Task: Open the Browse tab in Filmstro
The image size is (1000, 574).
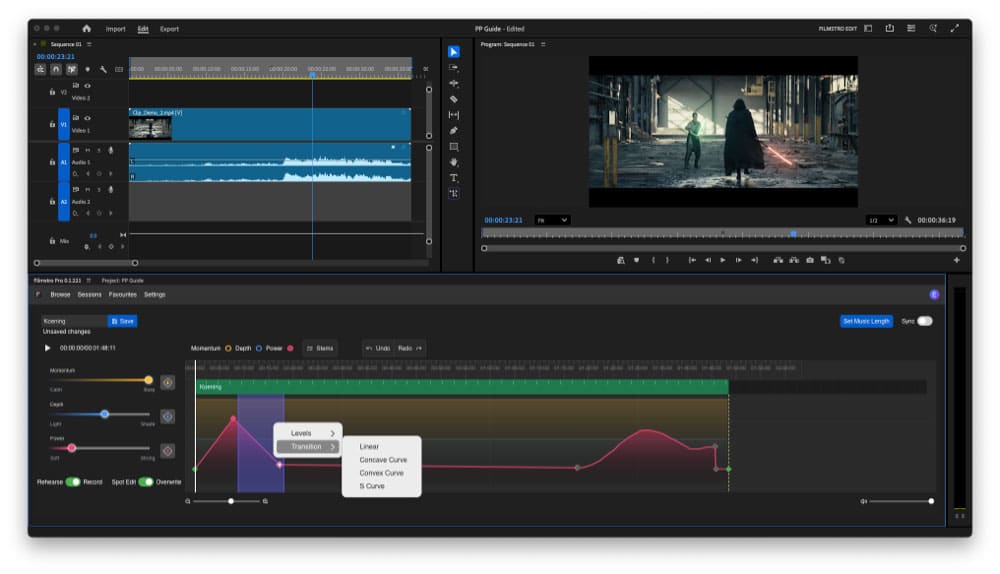Action: pyautogui.click(x=60, y=295)
